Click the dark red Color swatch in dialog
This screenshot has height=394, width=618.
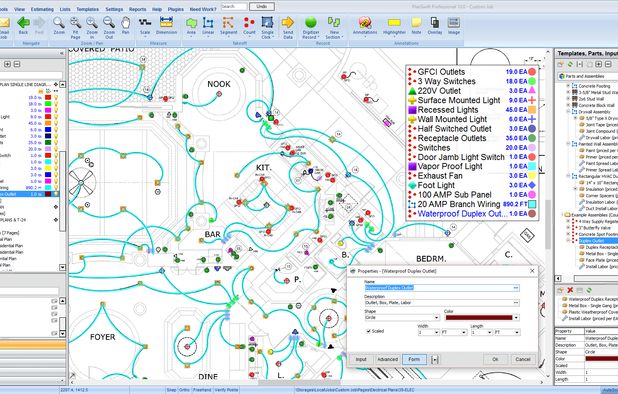tap(479, 318)
